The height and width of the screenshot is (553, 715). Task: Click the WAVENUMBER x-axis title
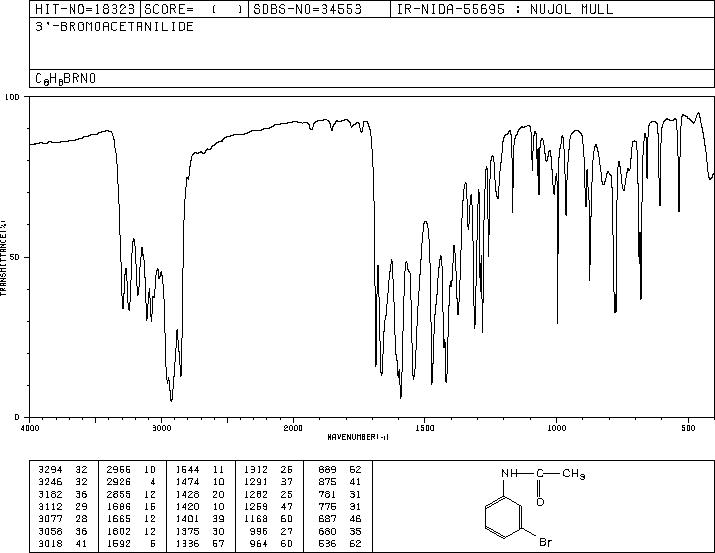[358, 437]
